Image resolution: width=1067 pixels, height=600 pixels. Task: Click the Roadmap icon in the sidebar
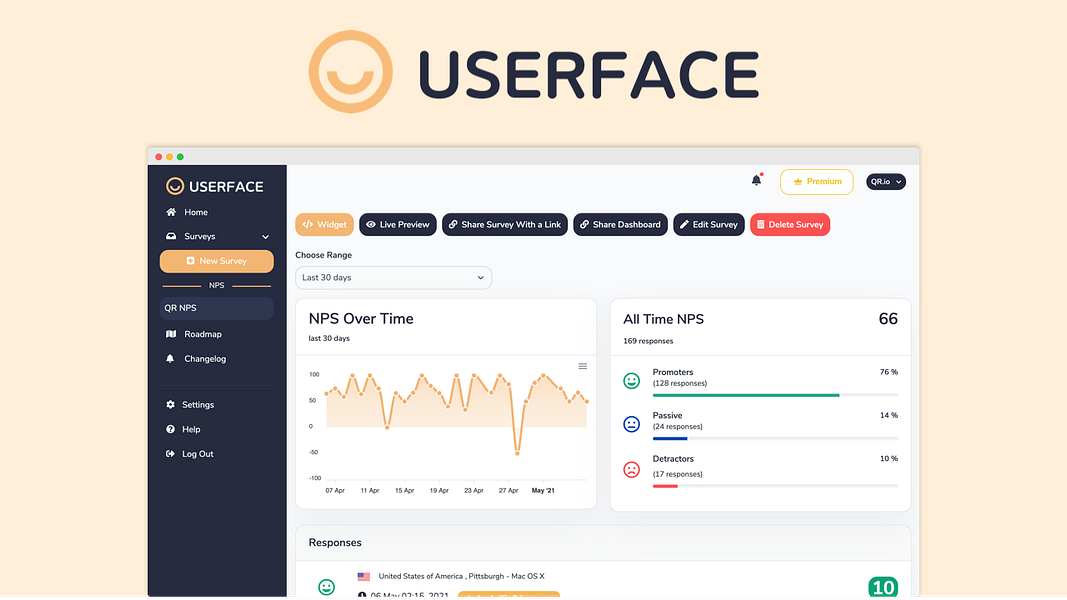(x=172, y=333)
